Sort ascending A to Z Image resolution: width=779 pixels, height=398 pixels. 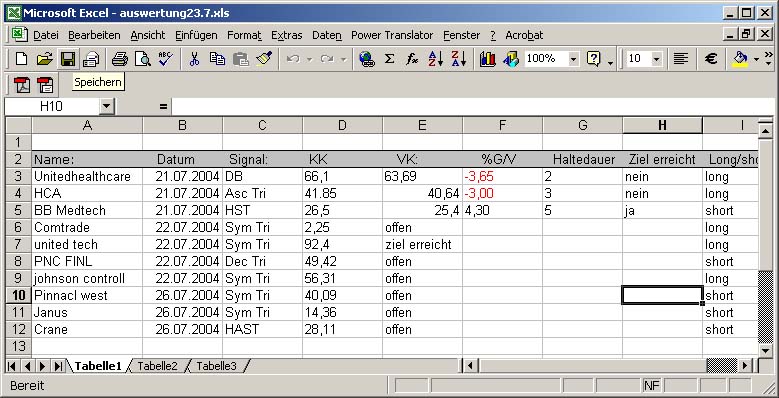point(436,59)
